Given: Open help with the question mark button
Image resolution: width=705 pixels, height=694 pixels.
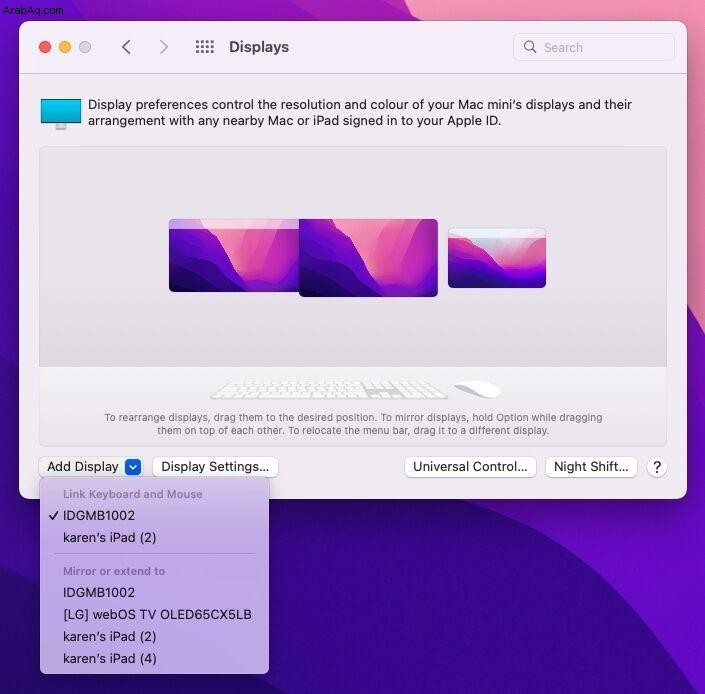Looking at the screenshot, I should [656, 467].
